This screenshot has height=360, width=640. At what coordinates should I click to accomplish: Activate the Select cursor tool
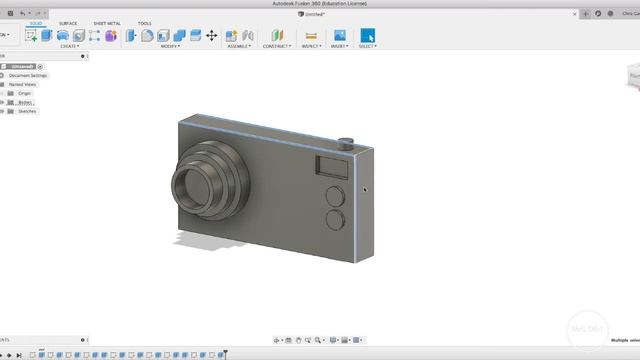[368, 36]
